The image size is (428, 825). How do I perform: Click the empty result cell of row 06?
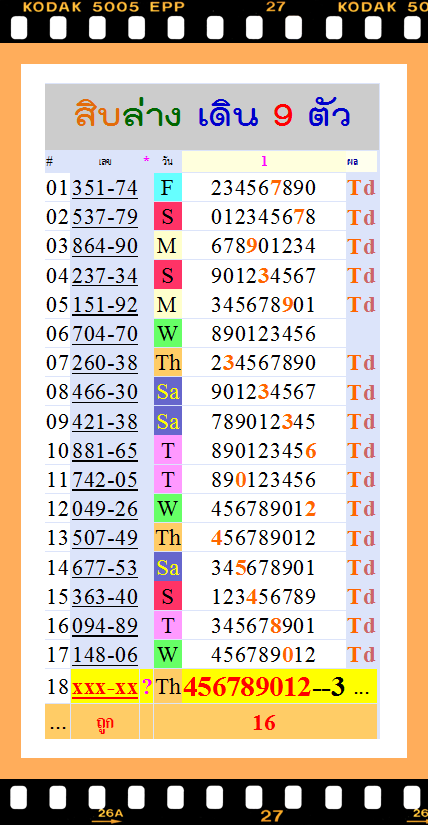pos(362,333)
